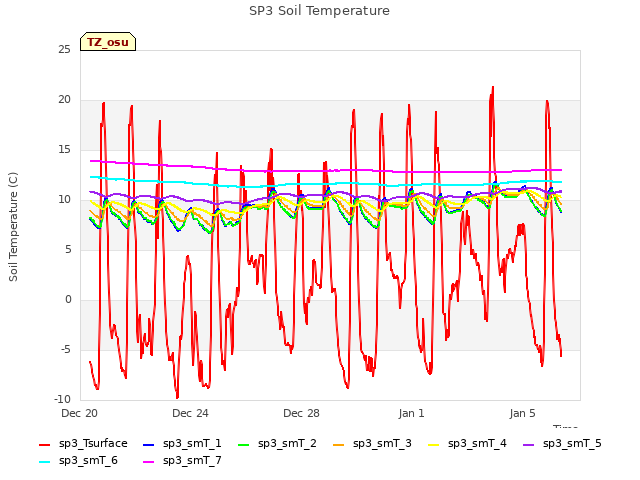
Task: Click the TZ_osu annotation label
Action: click(x=108, y=42)
